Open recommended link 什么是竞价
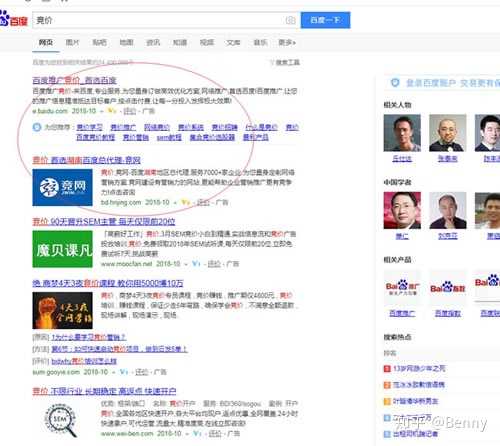Image resolution: width=500 pixels, height=446 pixels. [x=261, y=127]
